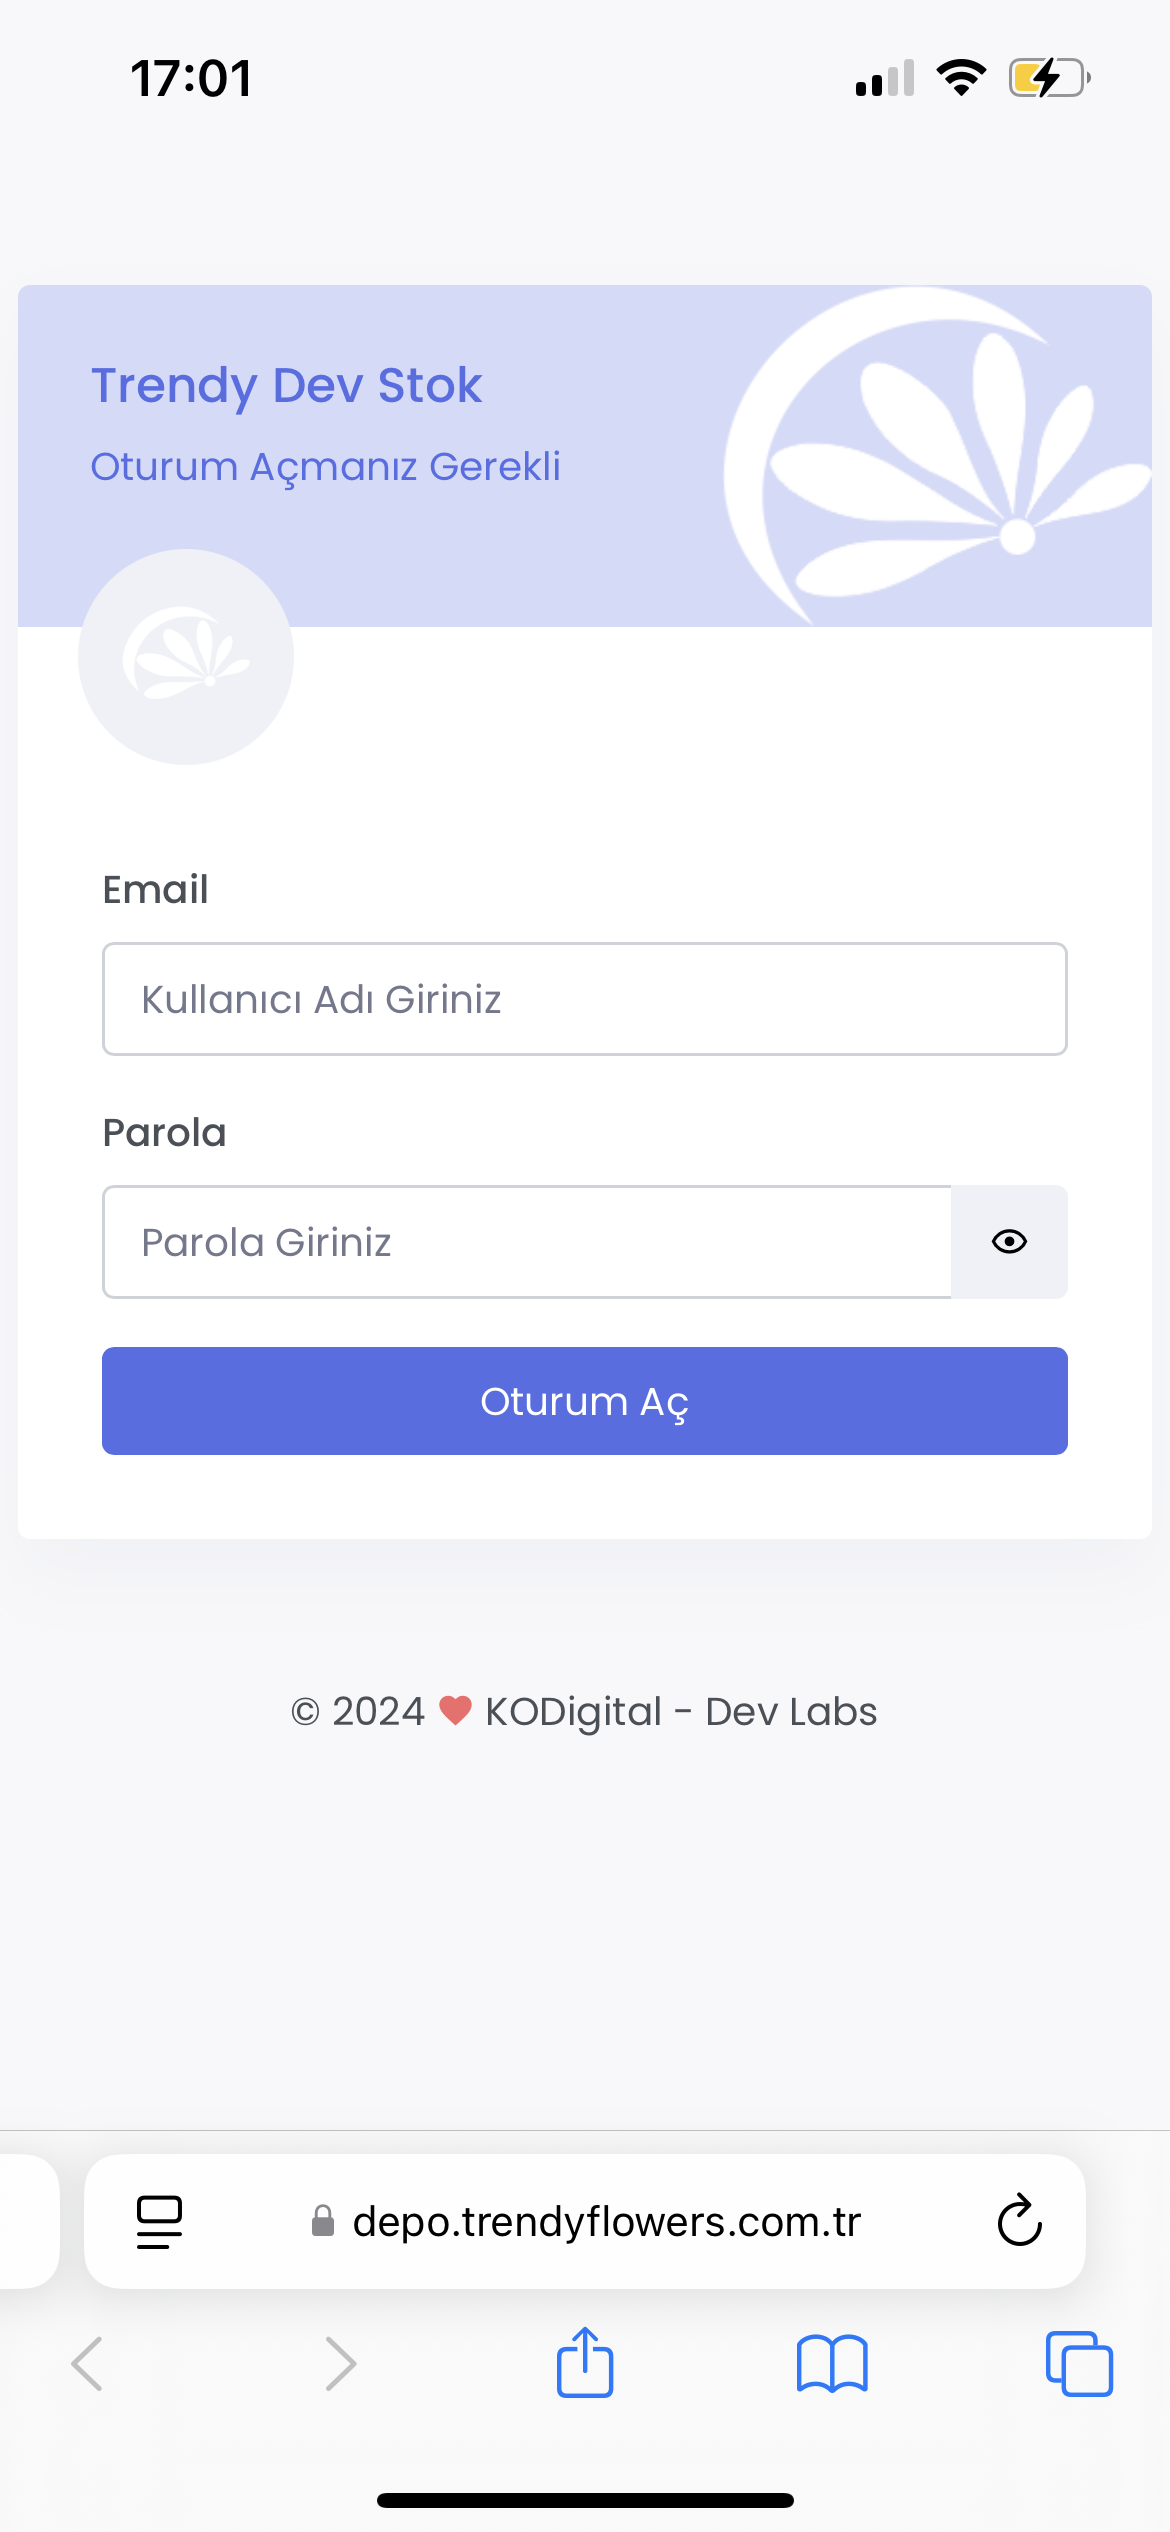Image resolution: width=1170 pixels, height=2532 pixels.
Task: Tap the Wi-Fi status icon
Action: pos(961,78)
